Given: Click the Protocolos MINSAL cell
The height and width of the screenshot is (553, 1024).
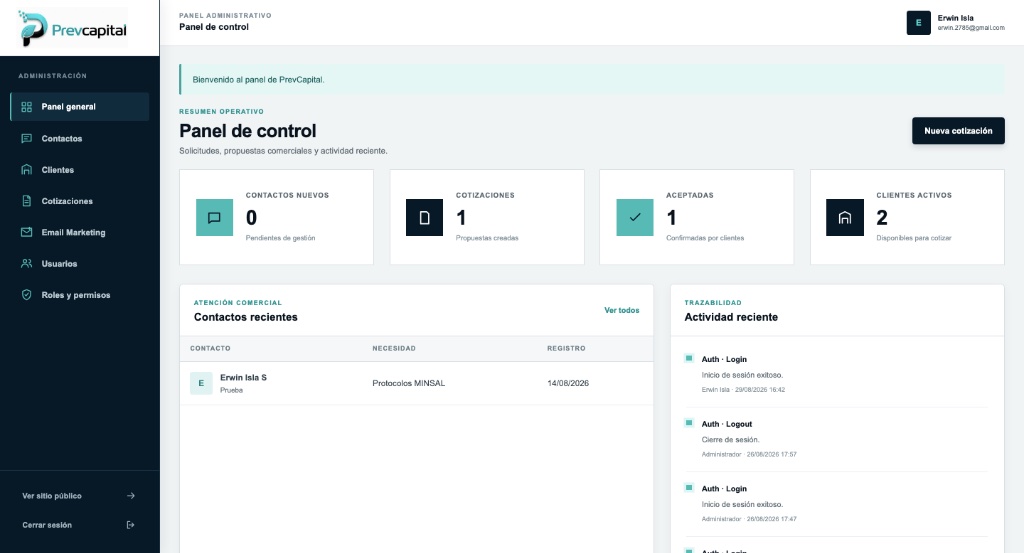Looking at the screenshot, I should [x=409, y=383].
